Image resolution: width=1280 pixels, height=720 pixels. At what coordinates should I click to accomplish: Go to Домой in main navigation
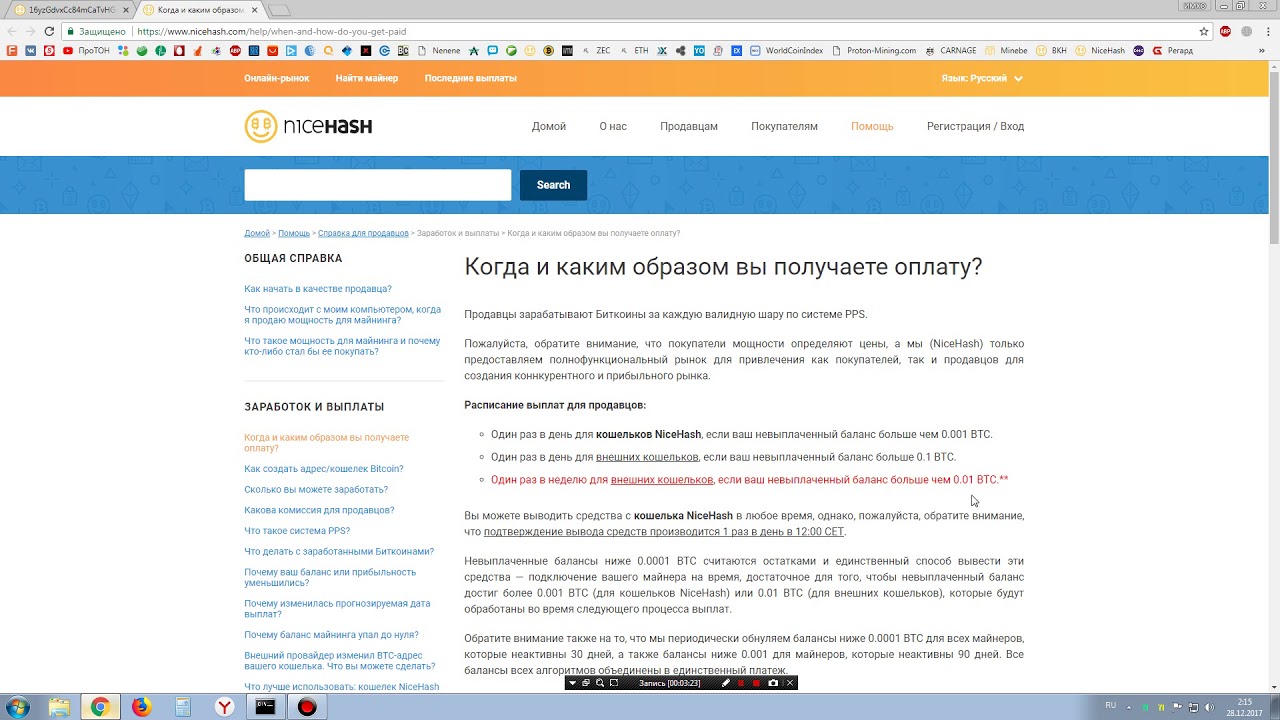pos(549,126)
